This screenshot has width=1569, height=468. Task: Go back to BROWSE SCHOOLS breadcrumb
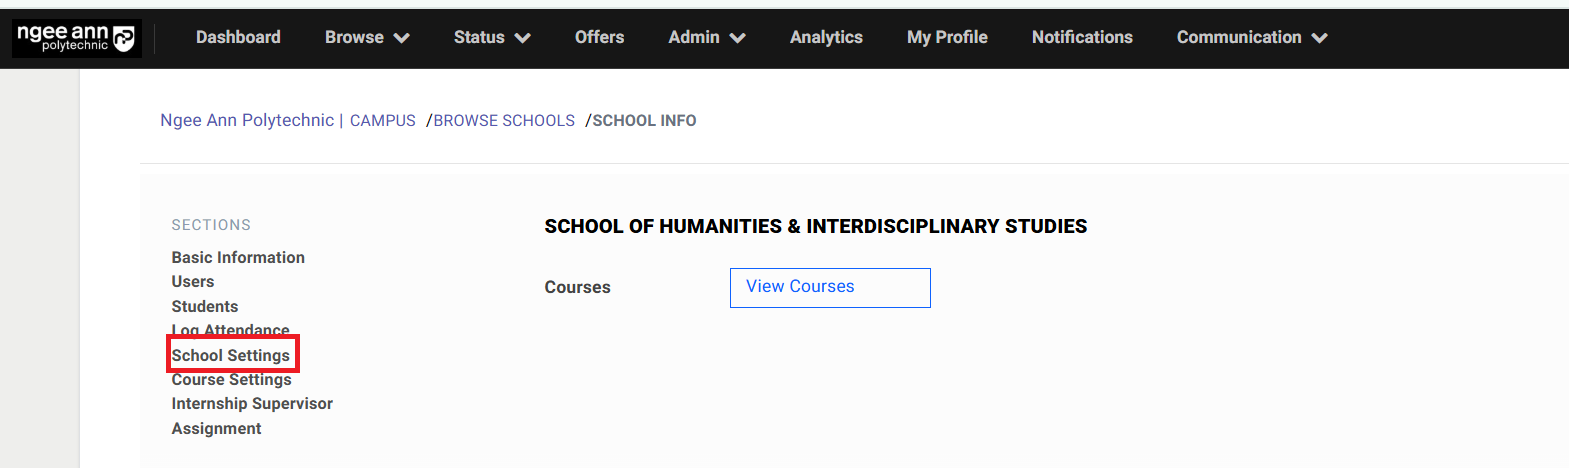504,121
